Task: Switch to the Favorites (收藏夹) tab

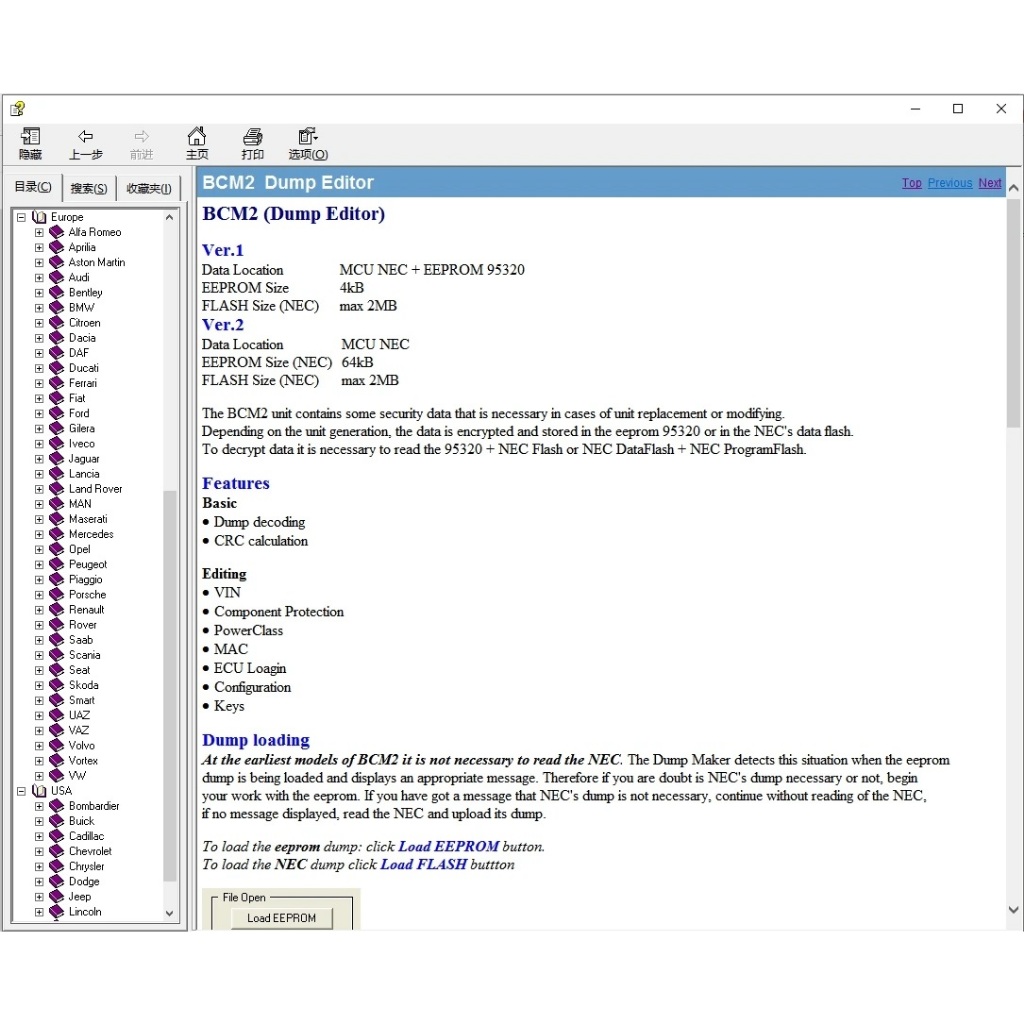Action: [148, 188]
